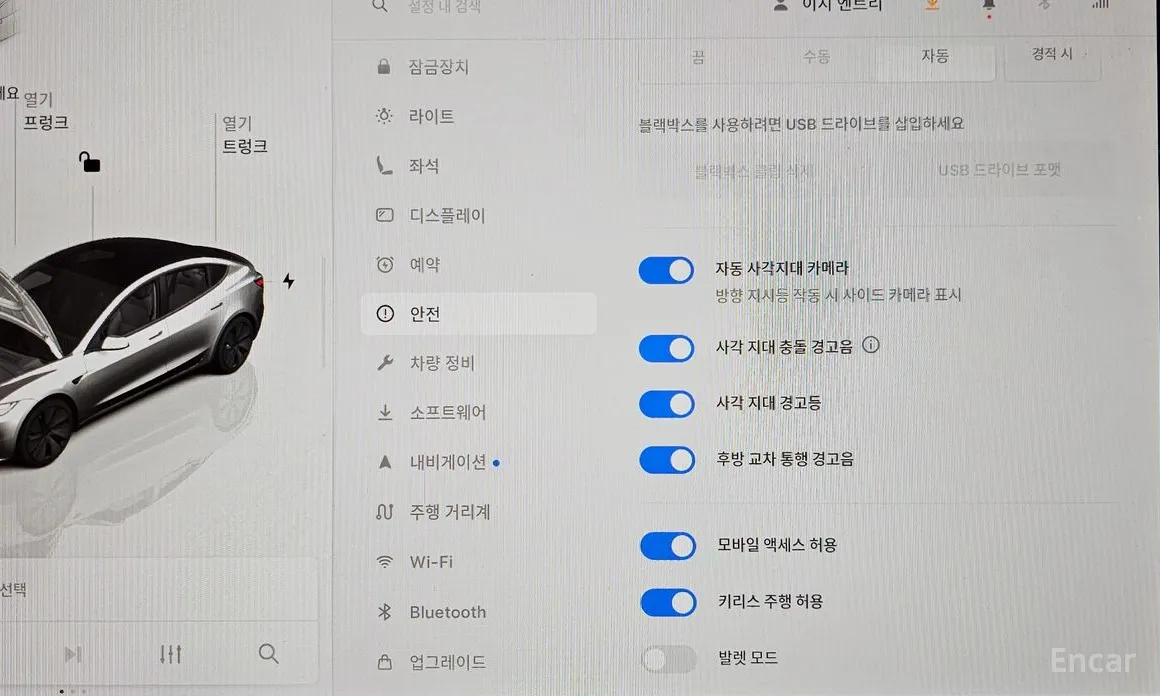
Task: Click the frunk unlock padlock icon
Action: [x=90, y=162]
